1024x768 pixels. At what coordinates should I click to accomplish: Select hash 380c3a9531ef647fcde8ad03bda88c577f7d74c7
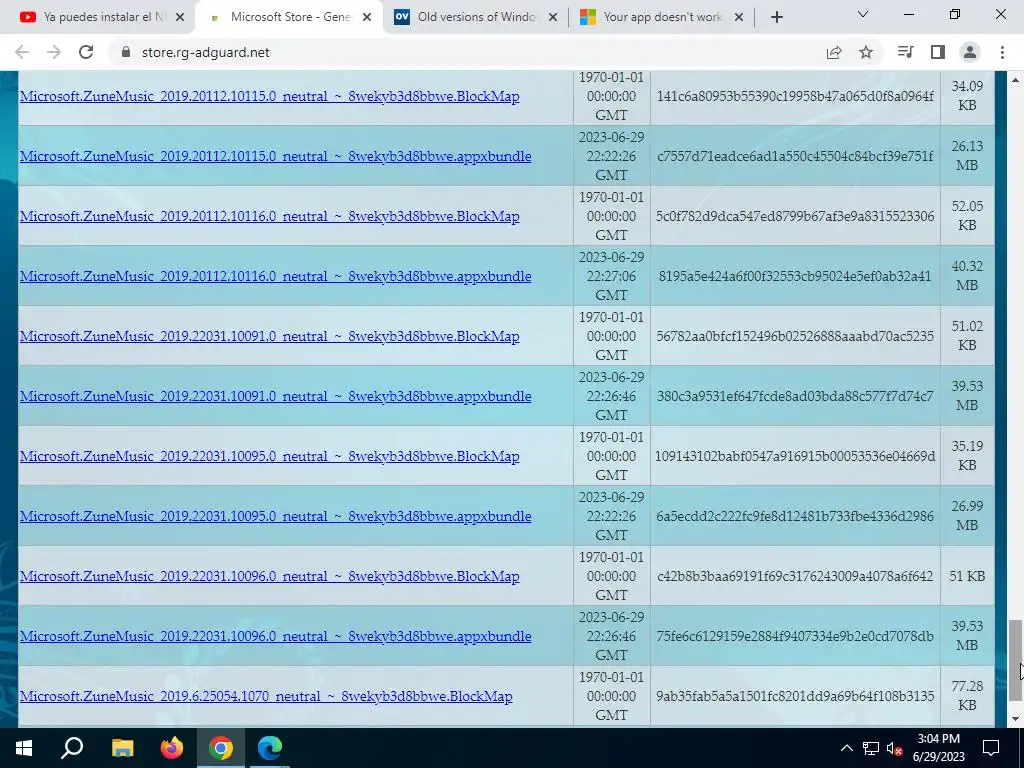pos(795,396)
